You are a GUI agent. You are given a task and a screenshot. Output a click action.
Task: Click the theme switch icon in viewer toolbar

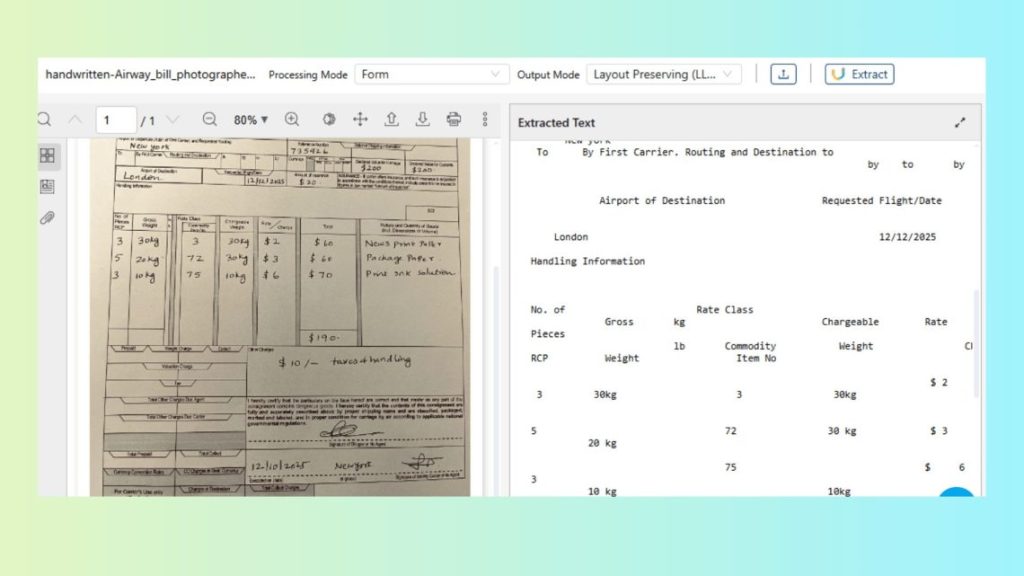[x=329, y=119]
